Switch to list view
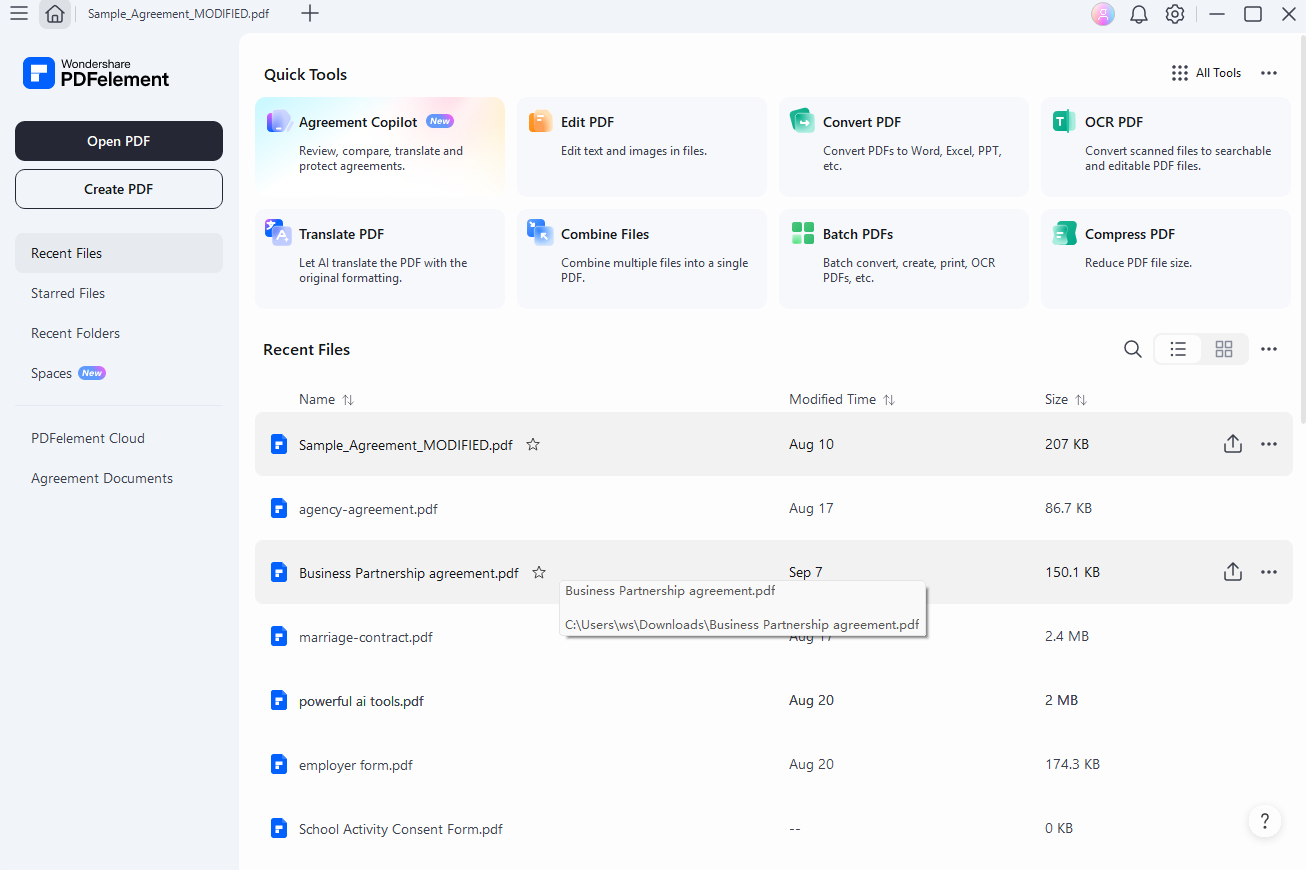Viewport: 1306px width, 870px height. point(1178,349)
